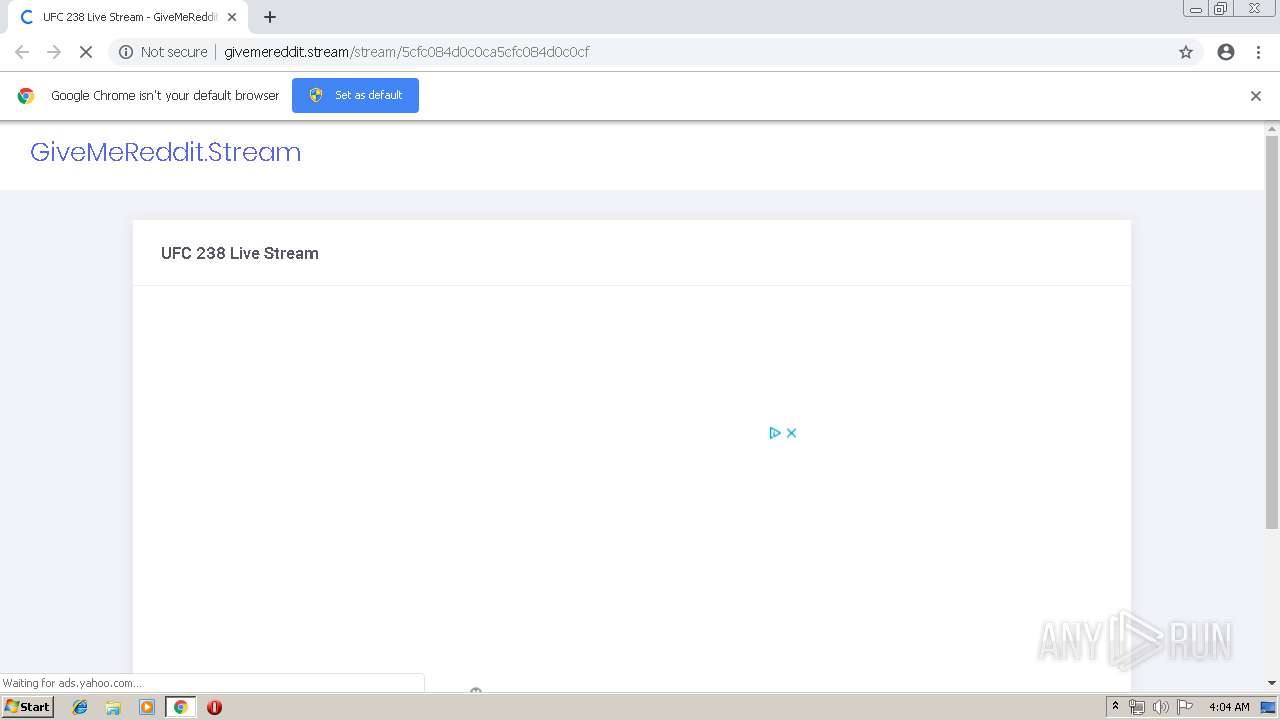Close the UFC 238 Live Stream tab
The image size is (1280, 720).
[232, 17]
